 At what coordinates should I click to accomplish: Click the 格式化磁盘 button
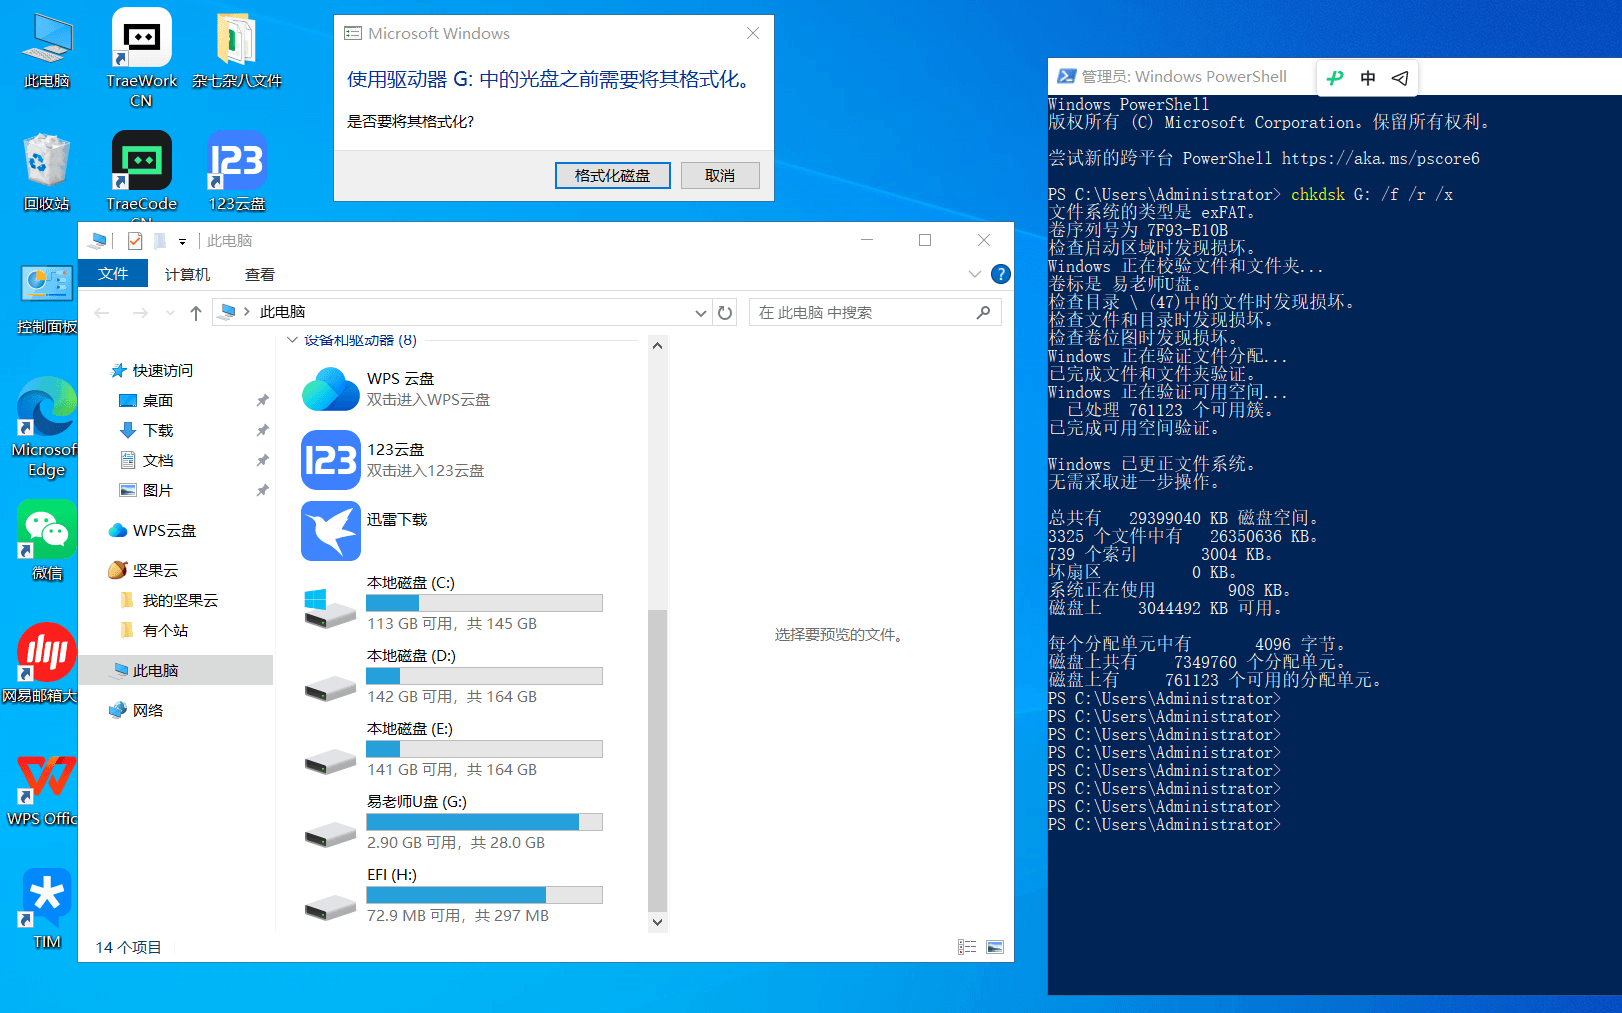pos(612,176)
